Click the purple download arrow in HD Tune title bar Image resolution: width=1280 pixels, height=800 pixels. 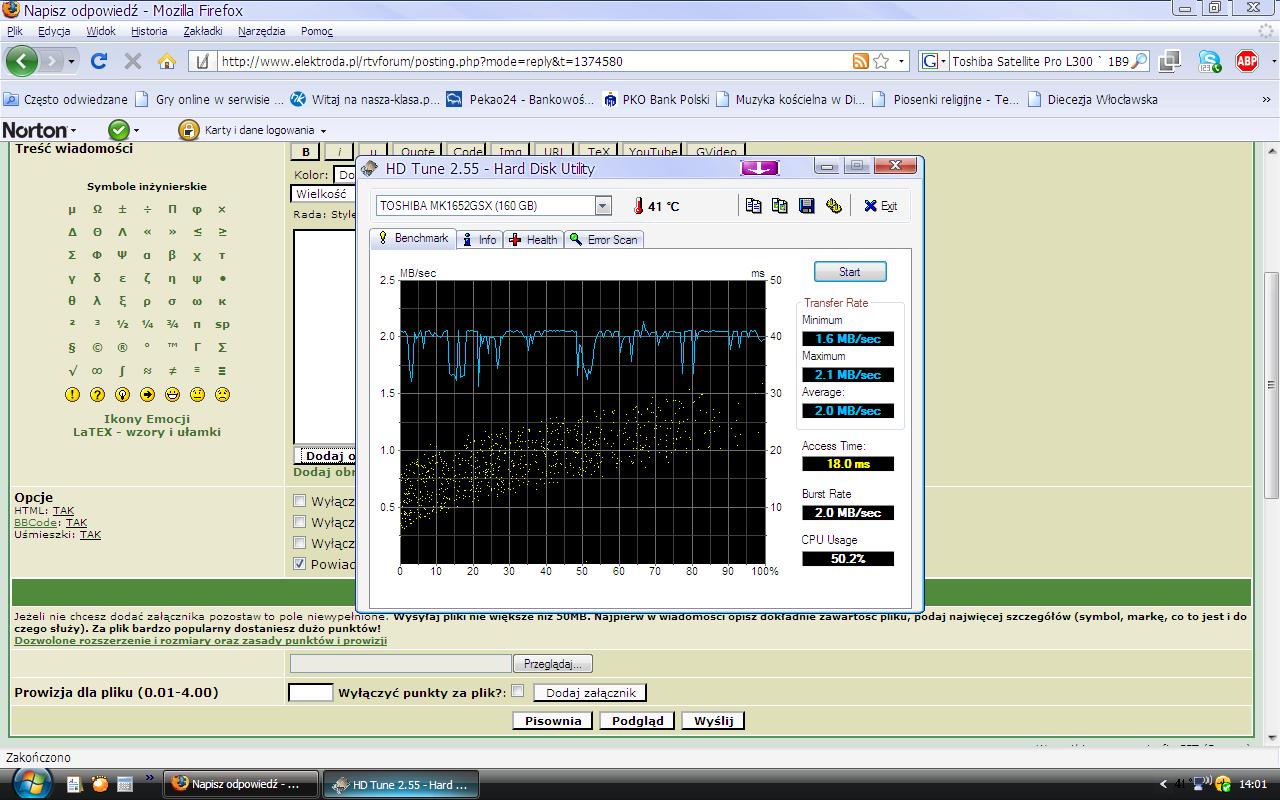click(x=760, y=168)
